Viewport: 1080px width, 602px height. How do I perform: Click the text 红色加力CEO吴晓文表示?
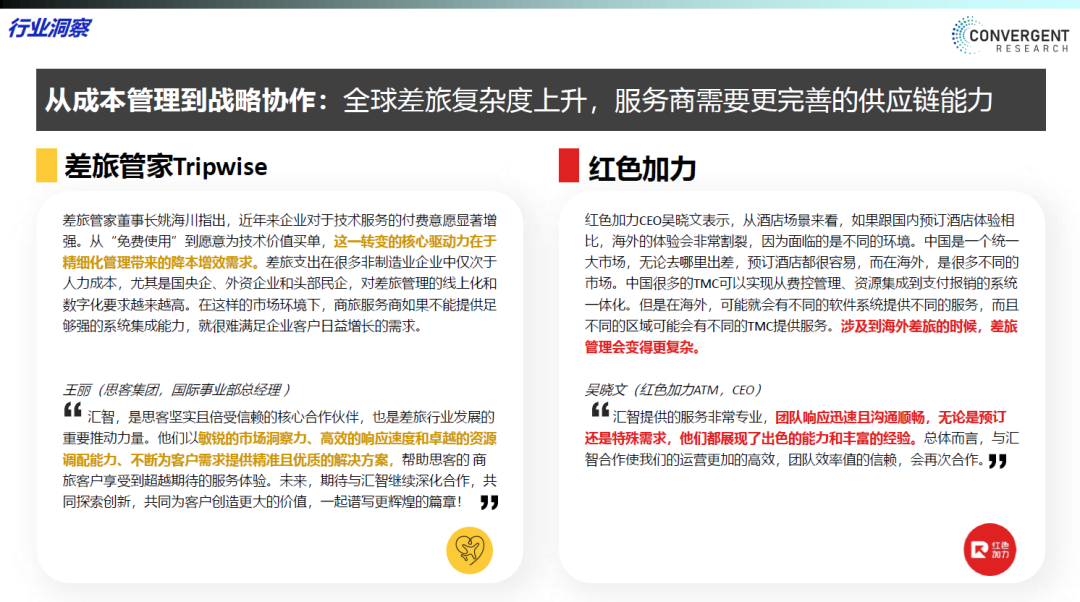point(657,220)
